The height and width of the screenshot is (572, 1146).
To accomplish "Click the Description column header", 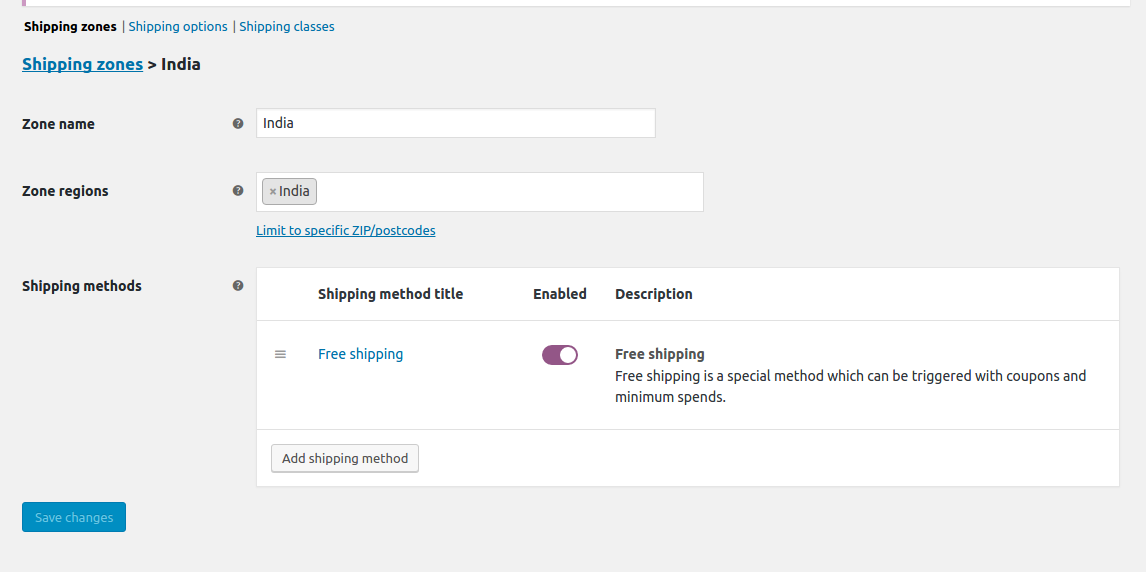I will coord(653,294).
